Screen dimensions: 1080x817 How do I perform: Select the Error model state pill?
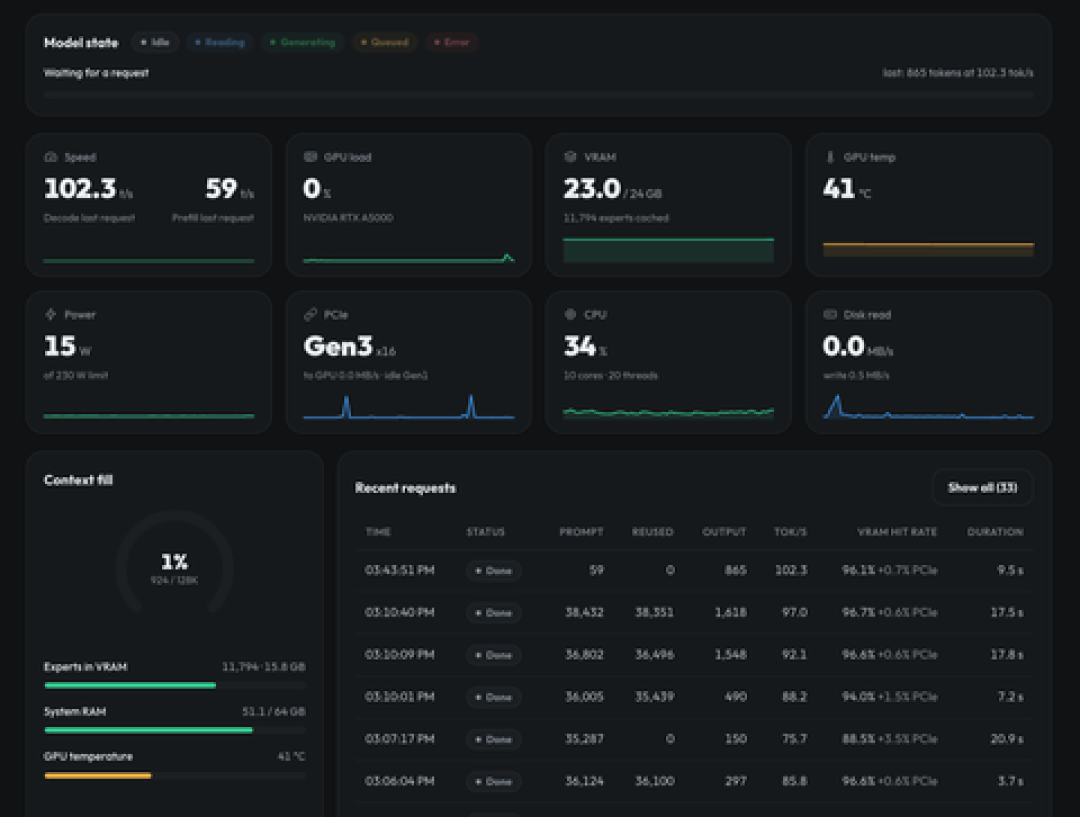click(452, 42)
